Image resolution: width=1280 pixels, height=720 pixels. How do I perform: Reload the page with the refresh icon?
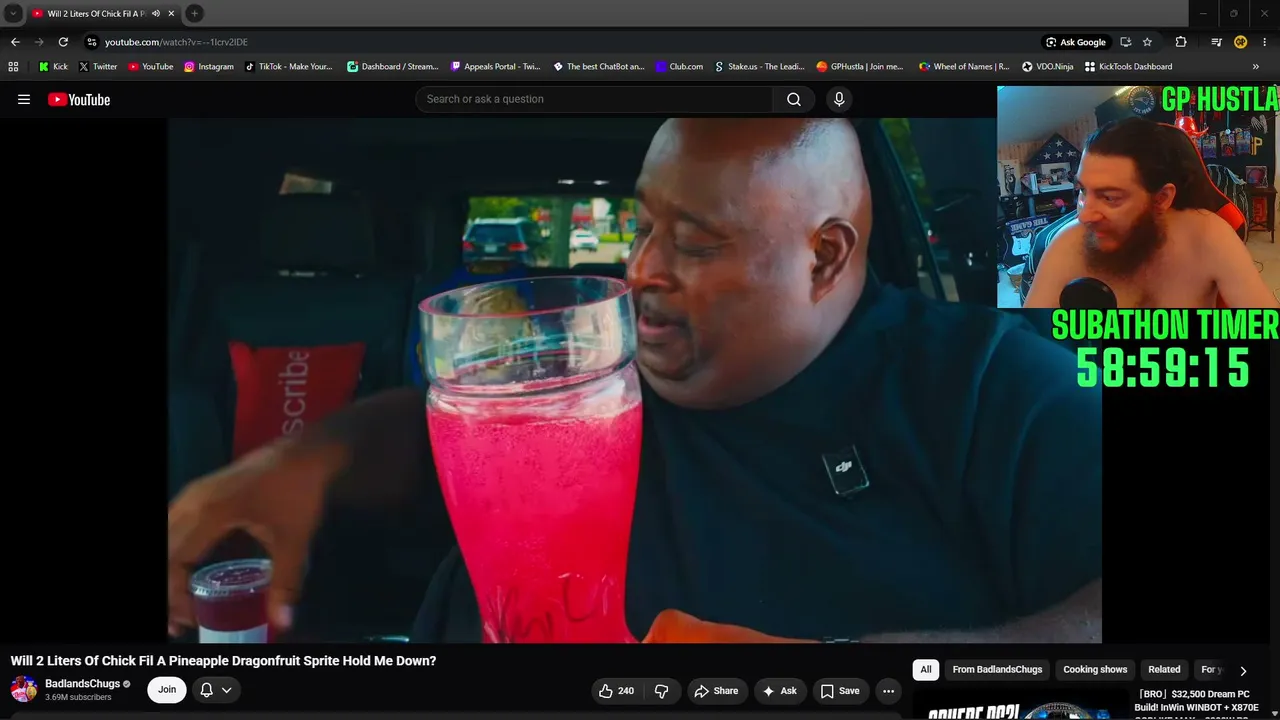point(63,42)
